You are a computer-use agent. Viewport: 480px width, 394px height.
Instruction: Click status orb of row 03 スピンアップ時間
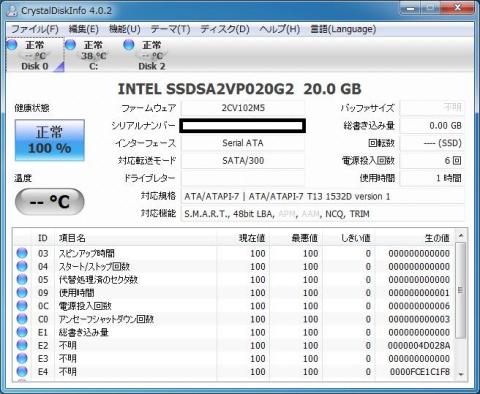22,253
